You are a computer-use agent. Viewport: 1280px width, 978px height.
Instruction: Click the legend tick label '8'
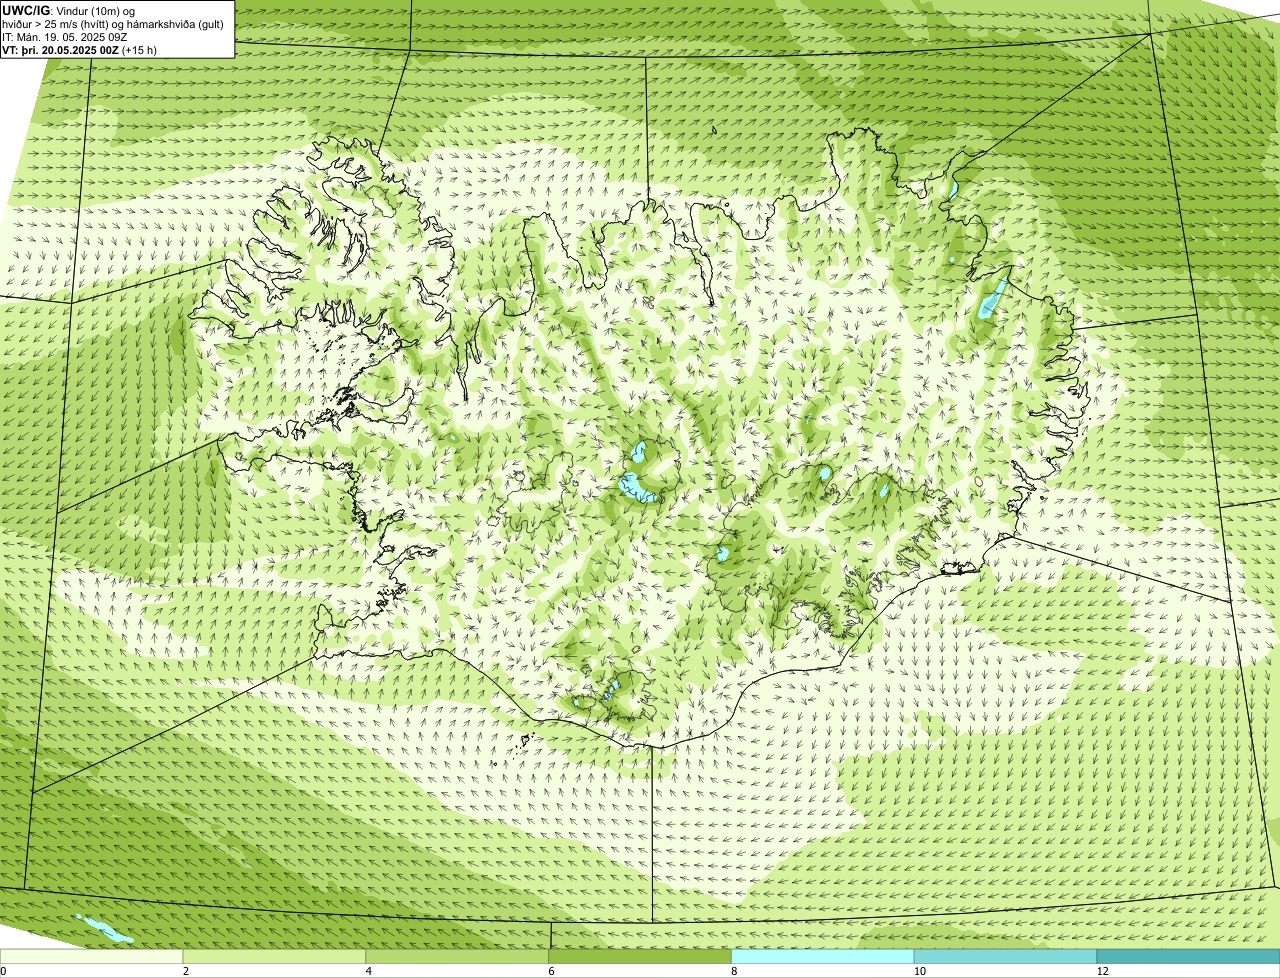tap(734, 971)
